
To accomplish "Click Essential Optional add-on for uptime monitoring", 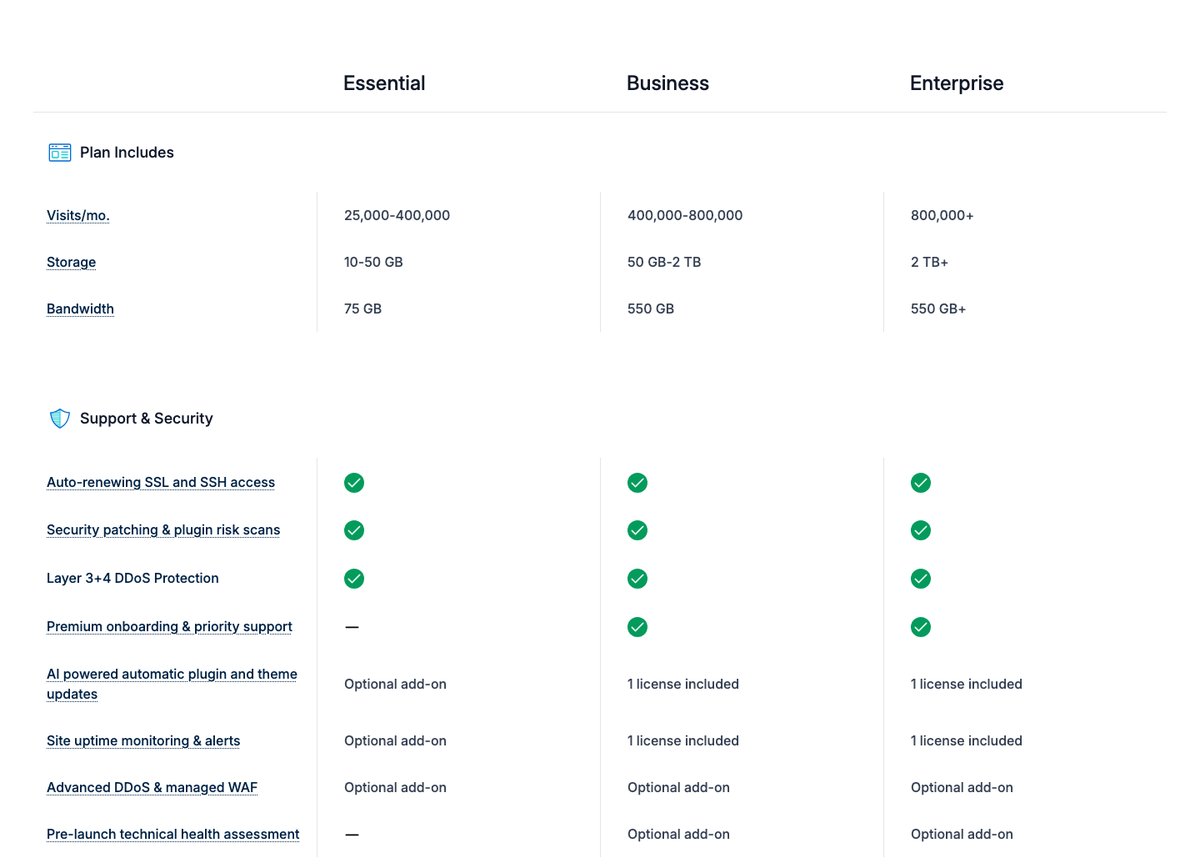I will click(396, 741).
